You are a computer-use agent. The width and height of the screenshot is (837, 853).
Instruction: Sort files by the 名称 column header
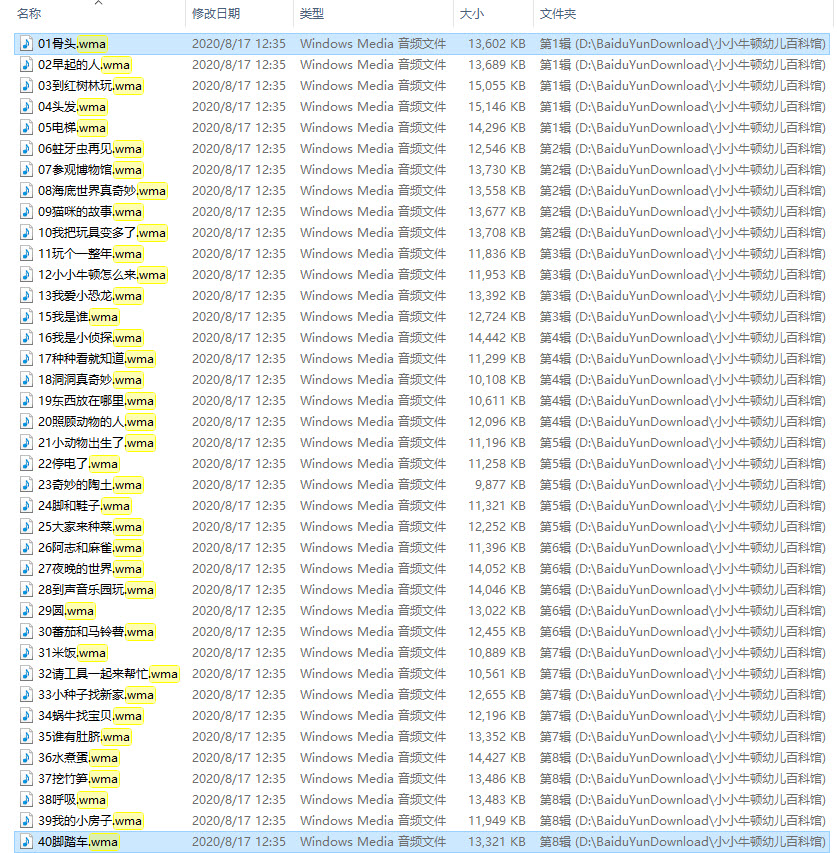pyautogui.click(x=30, y=14)
